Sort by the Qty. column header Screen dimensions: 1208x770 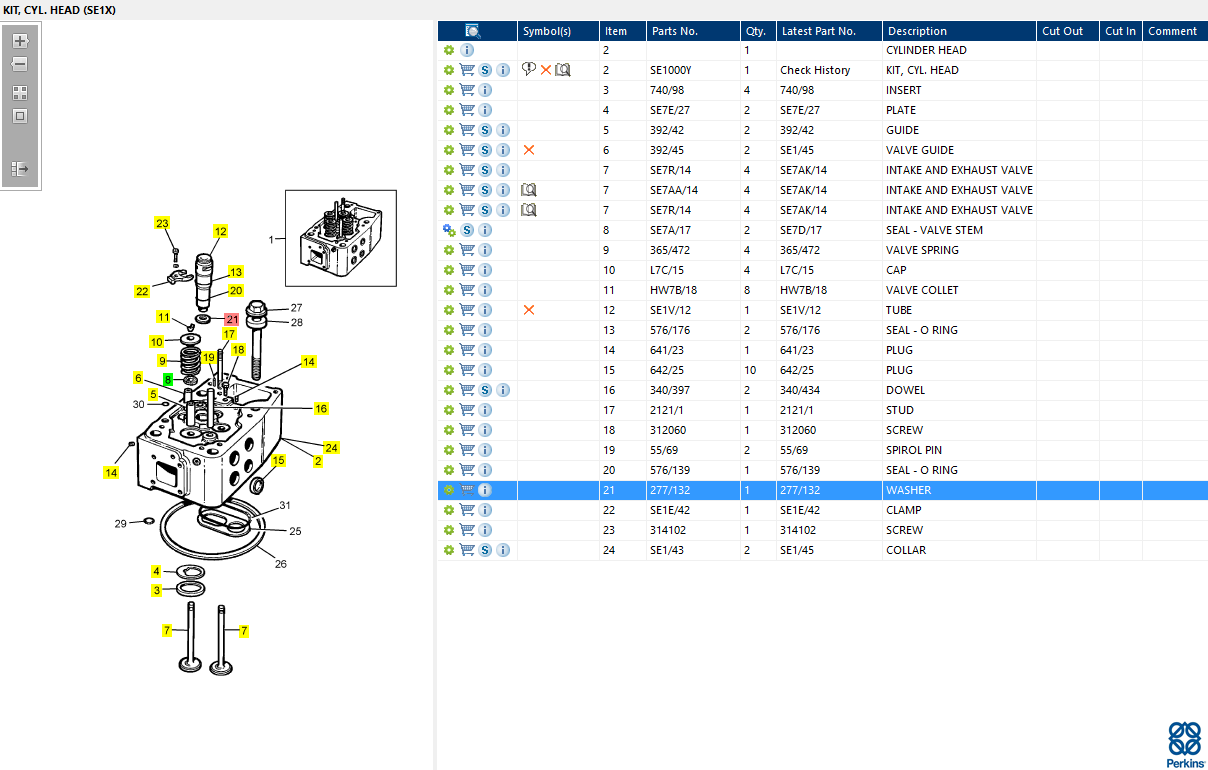[758, 31]
